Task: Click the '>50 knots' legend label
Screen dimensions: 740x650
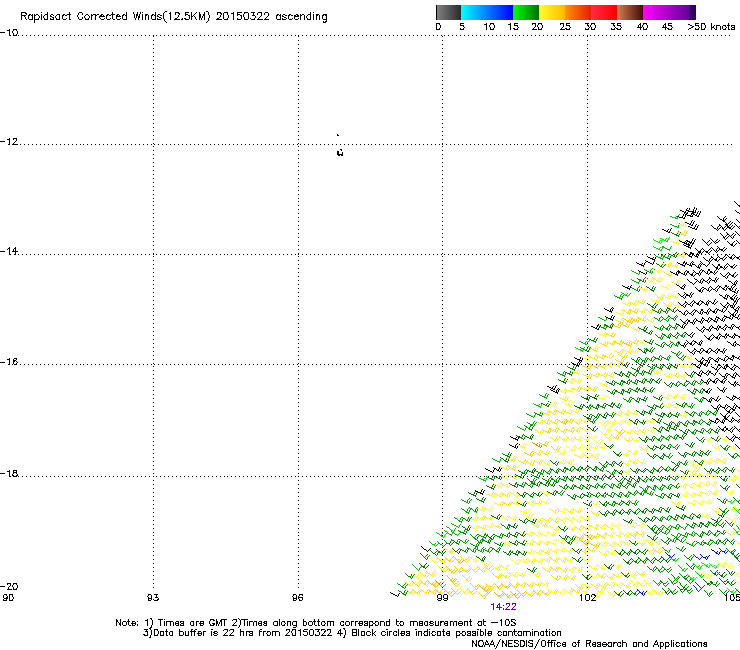Action: tap(711, 27)
